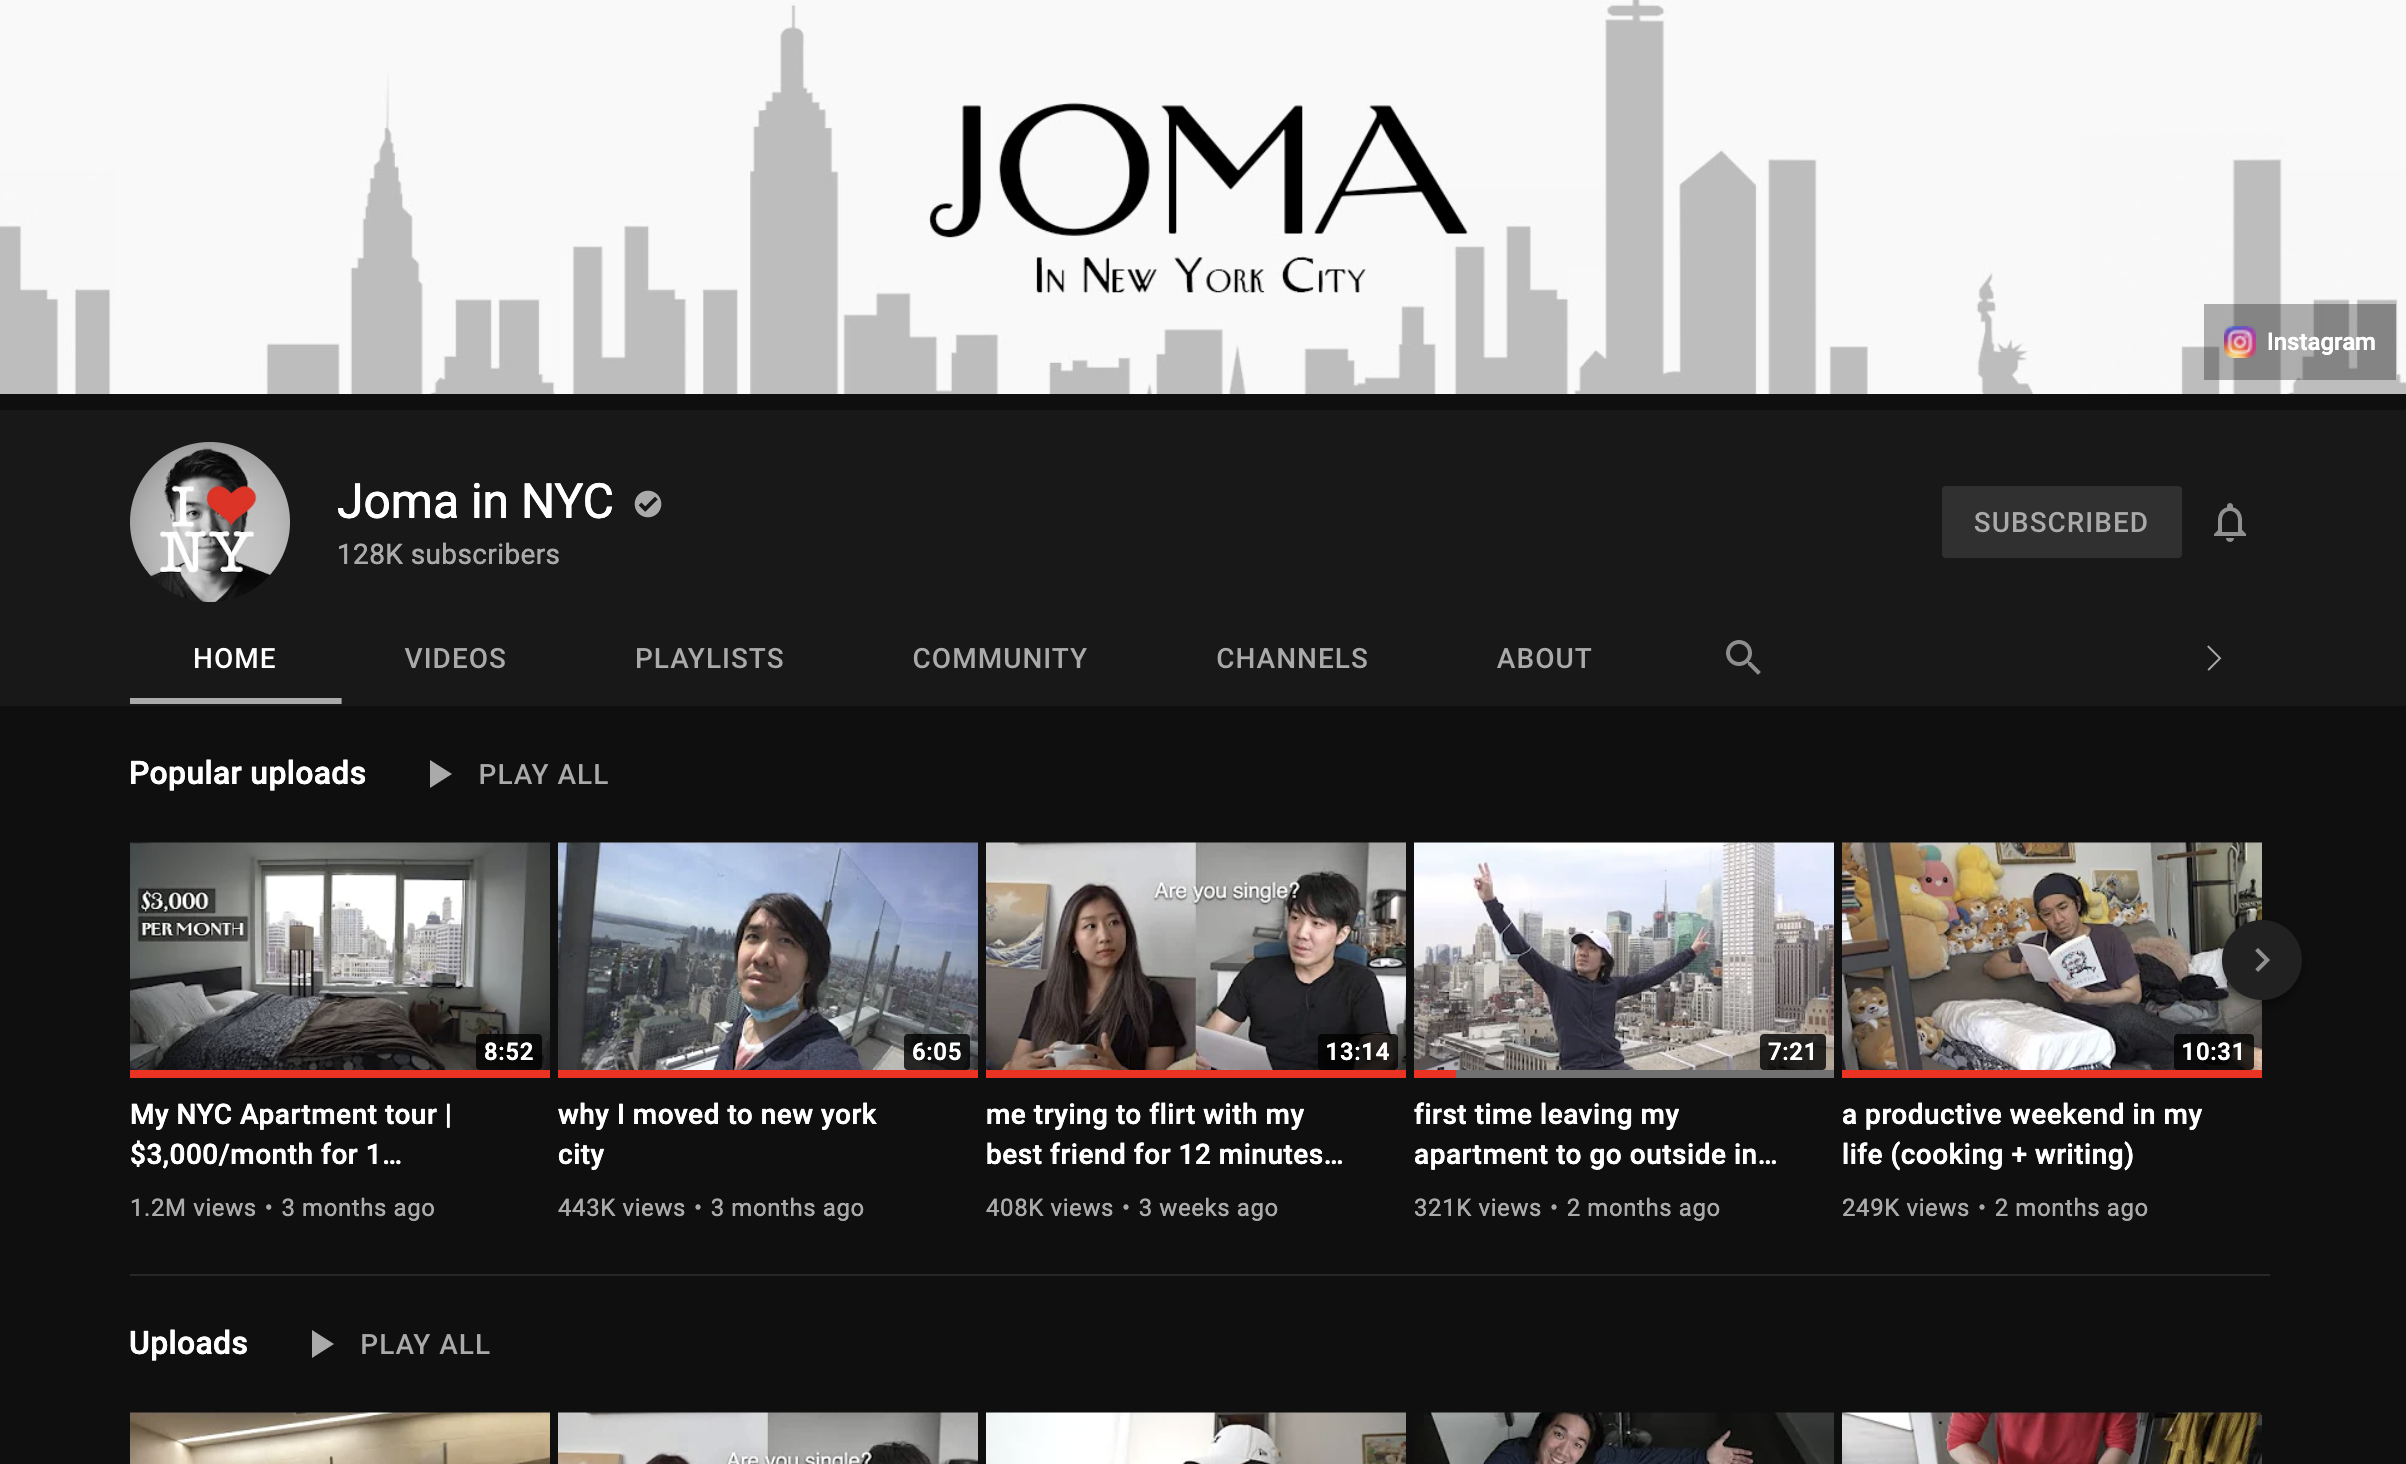
Task: Click Joma in NYC channel avatar
Action: click(210, 522)
